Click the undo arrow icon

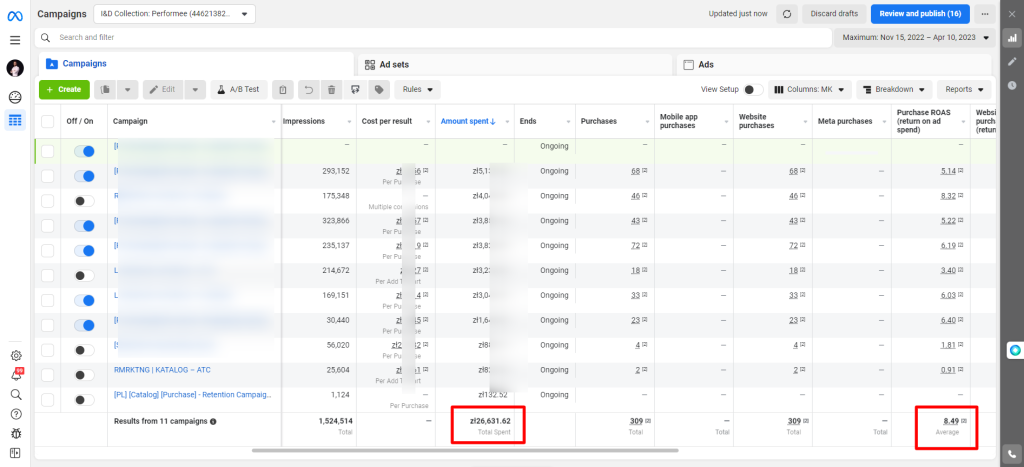309,89
